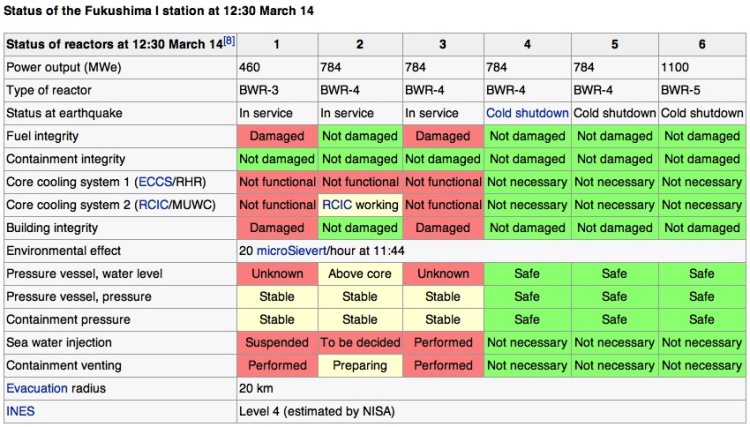Click 'Not functional' ECCS cell for reactor 2
Screen dimensions: 750x427
tap(360, 182)
